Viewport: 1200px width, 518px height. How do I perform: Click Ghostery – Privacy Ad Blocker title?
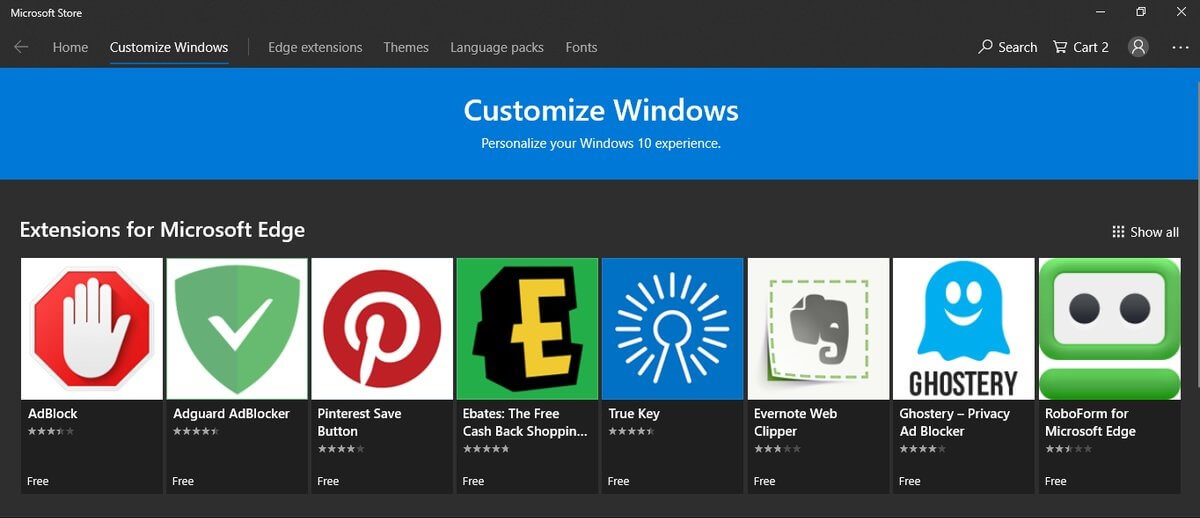pyautogui.click(x=954, y=422)
